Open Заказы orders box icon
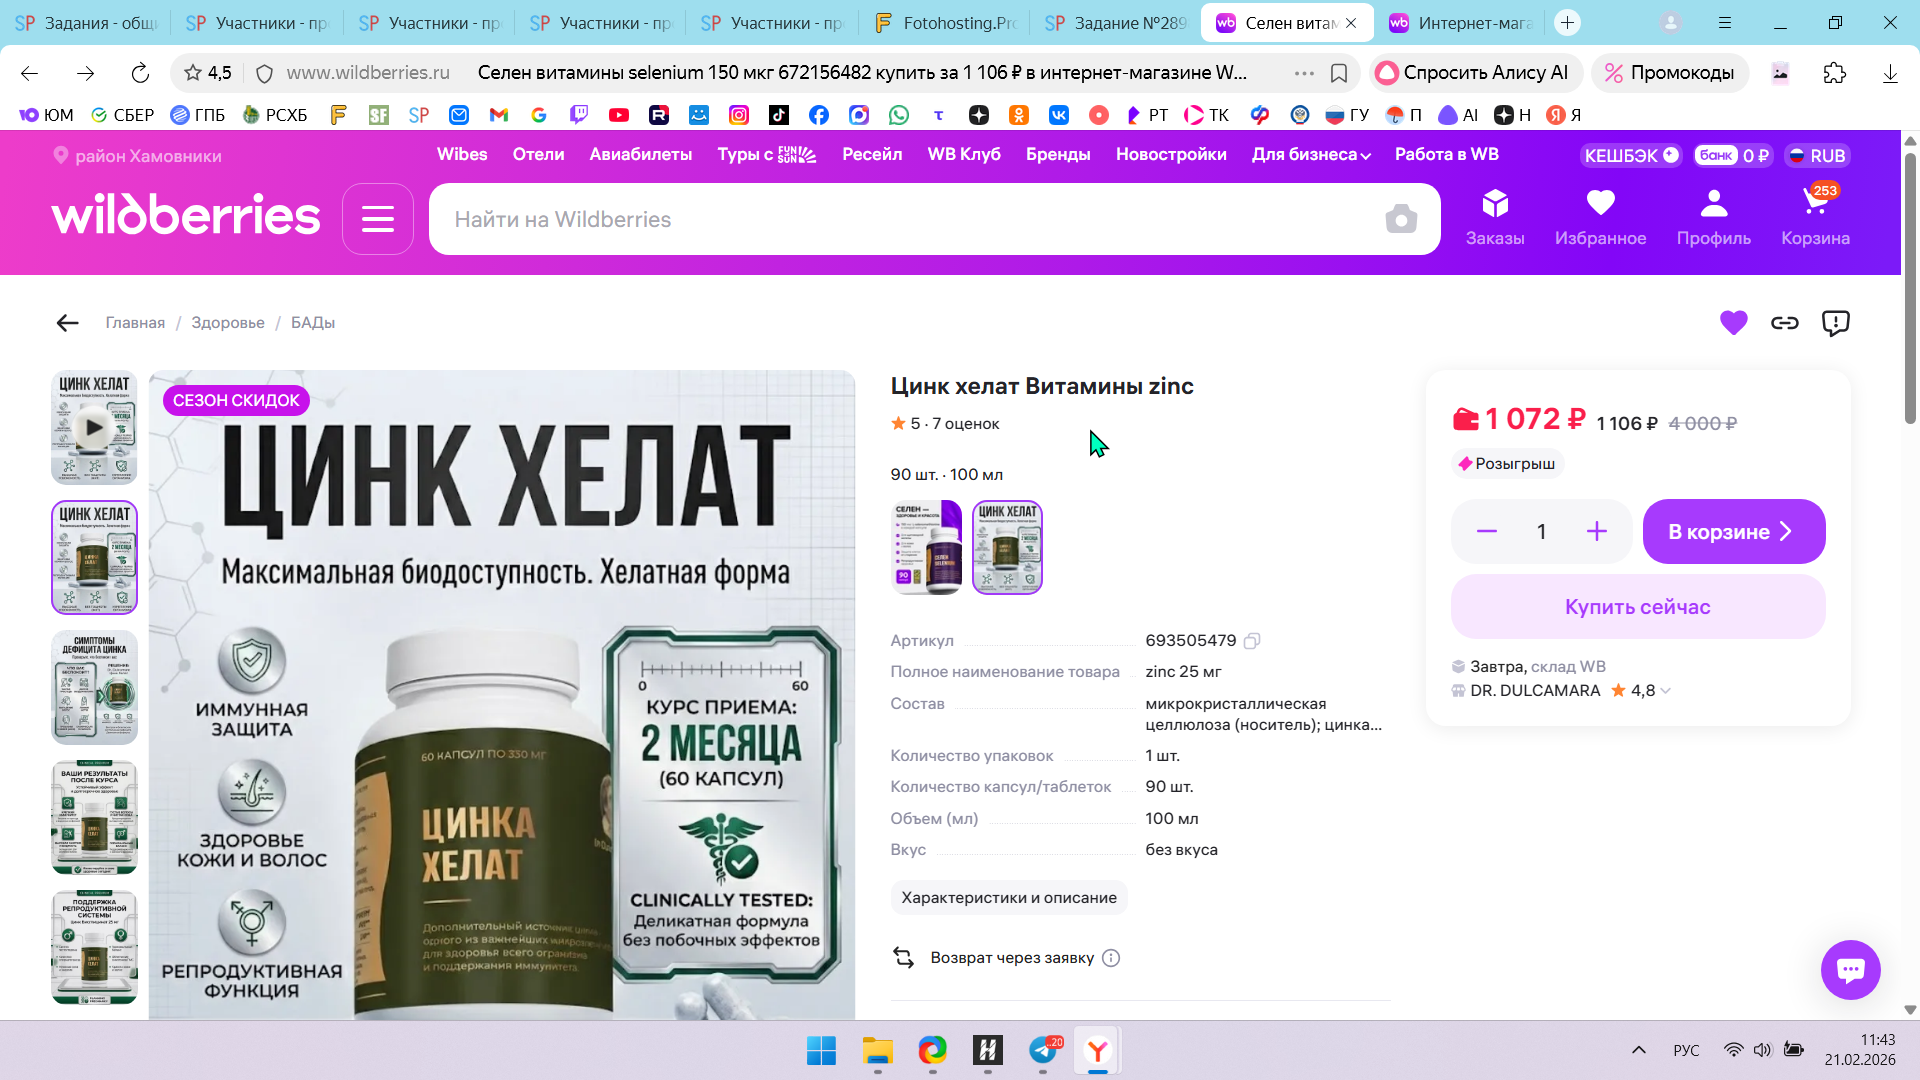The image size is (1920, 1080). pyautogui.click(x=1495, y=216)
